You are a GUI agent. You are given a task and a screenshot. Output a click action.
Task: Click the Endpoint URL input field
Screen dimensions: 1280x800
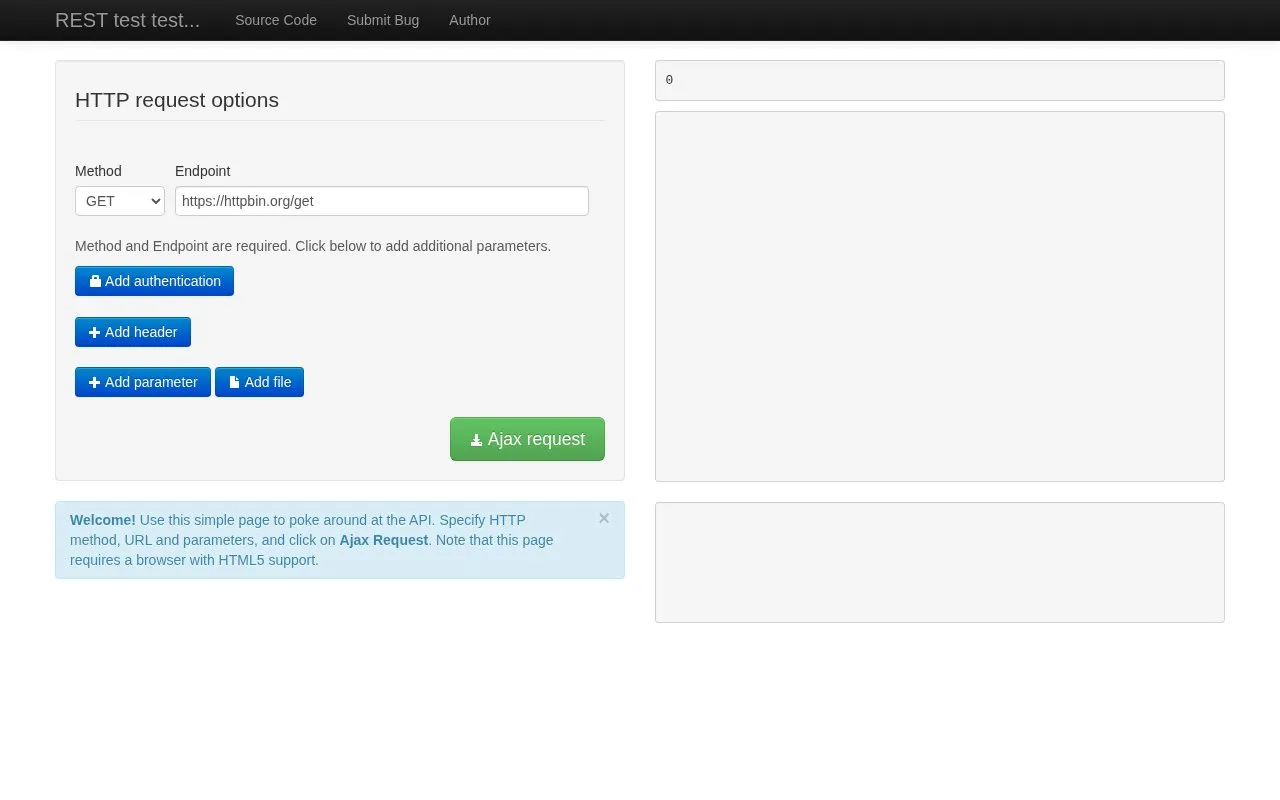click(382, 201)
